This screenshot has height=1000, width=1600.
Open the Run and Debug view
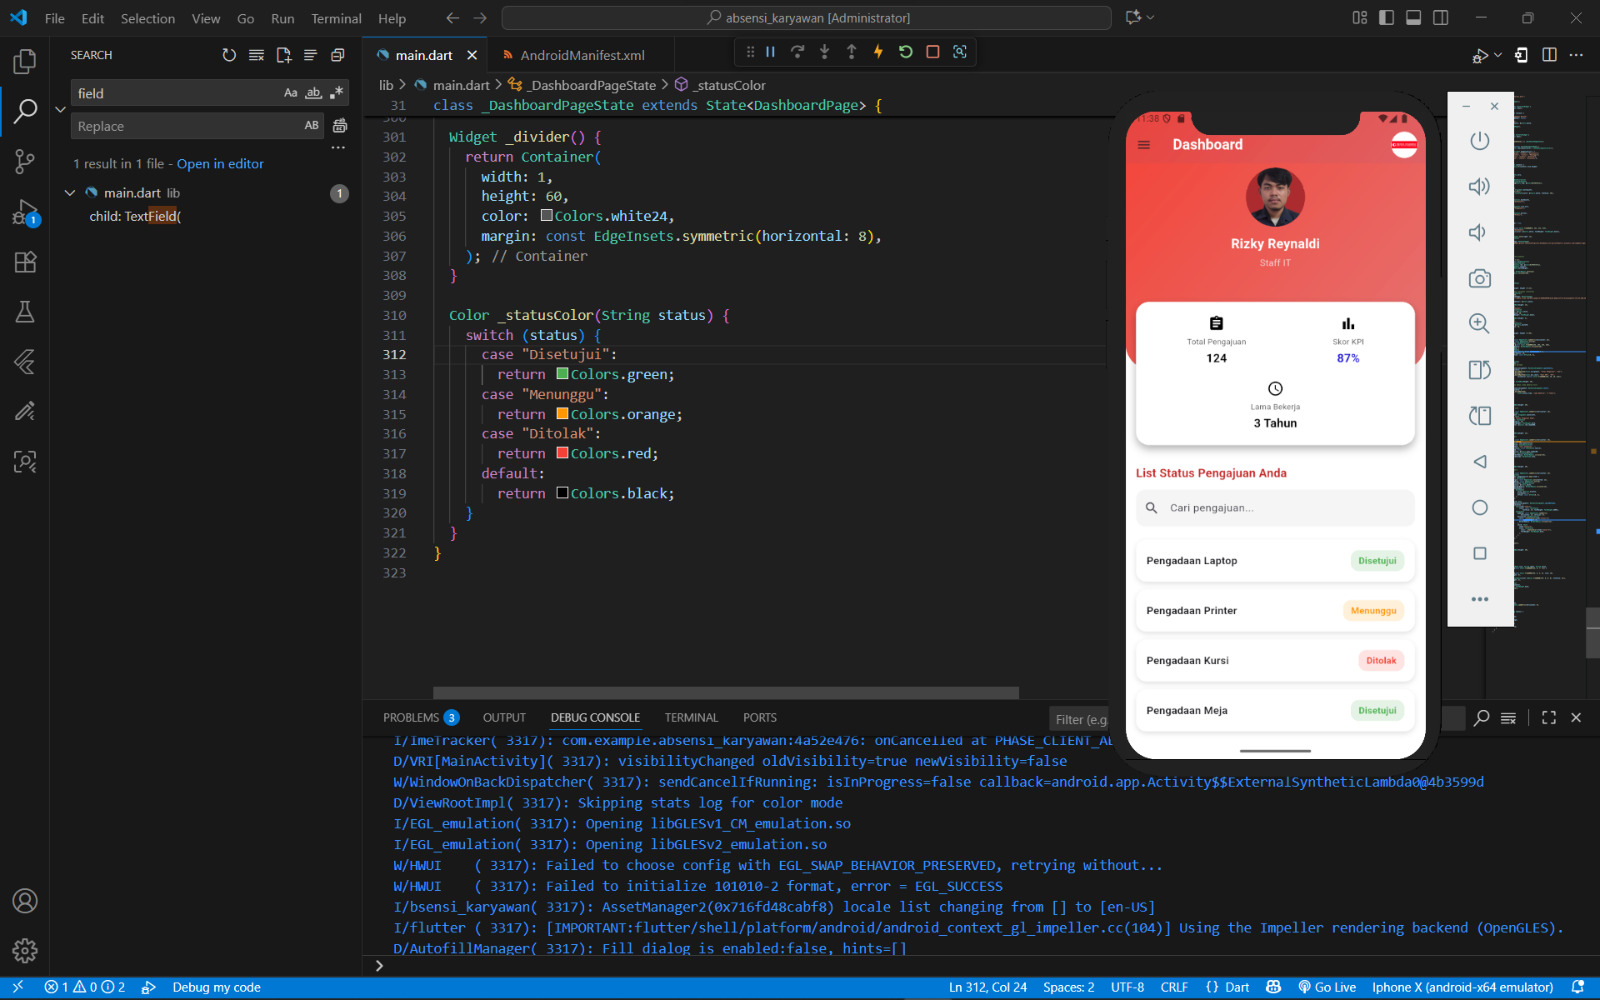25,212
